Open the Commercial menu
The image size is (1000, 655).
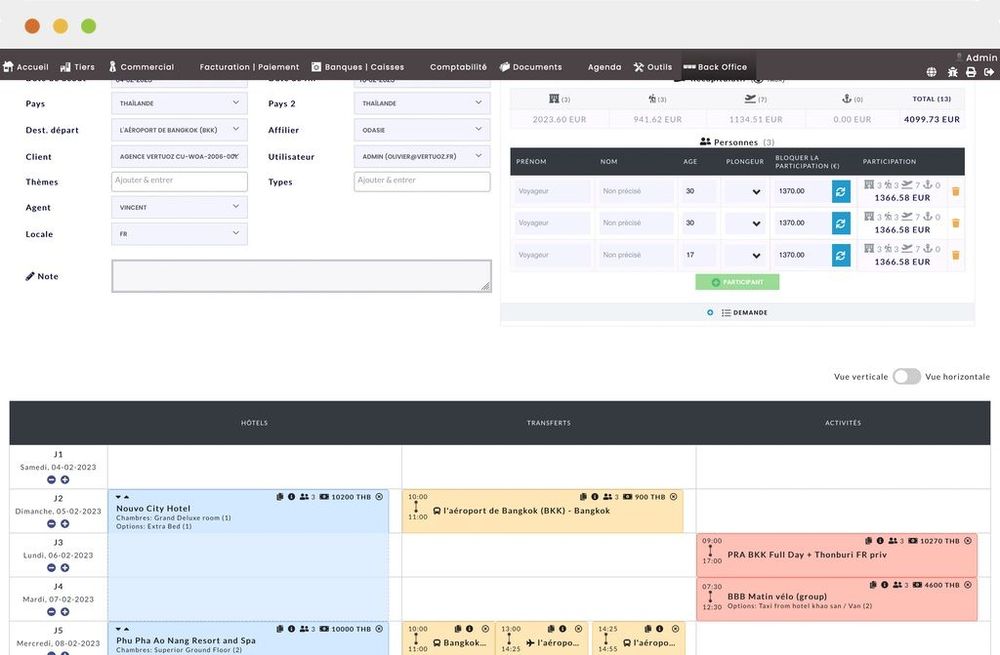coord(141,67)
